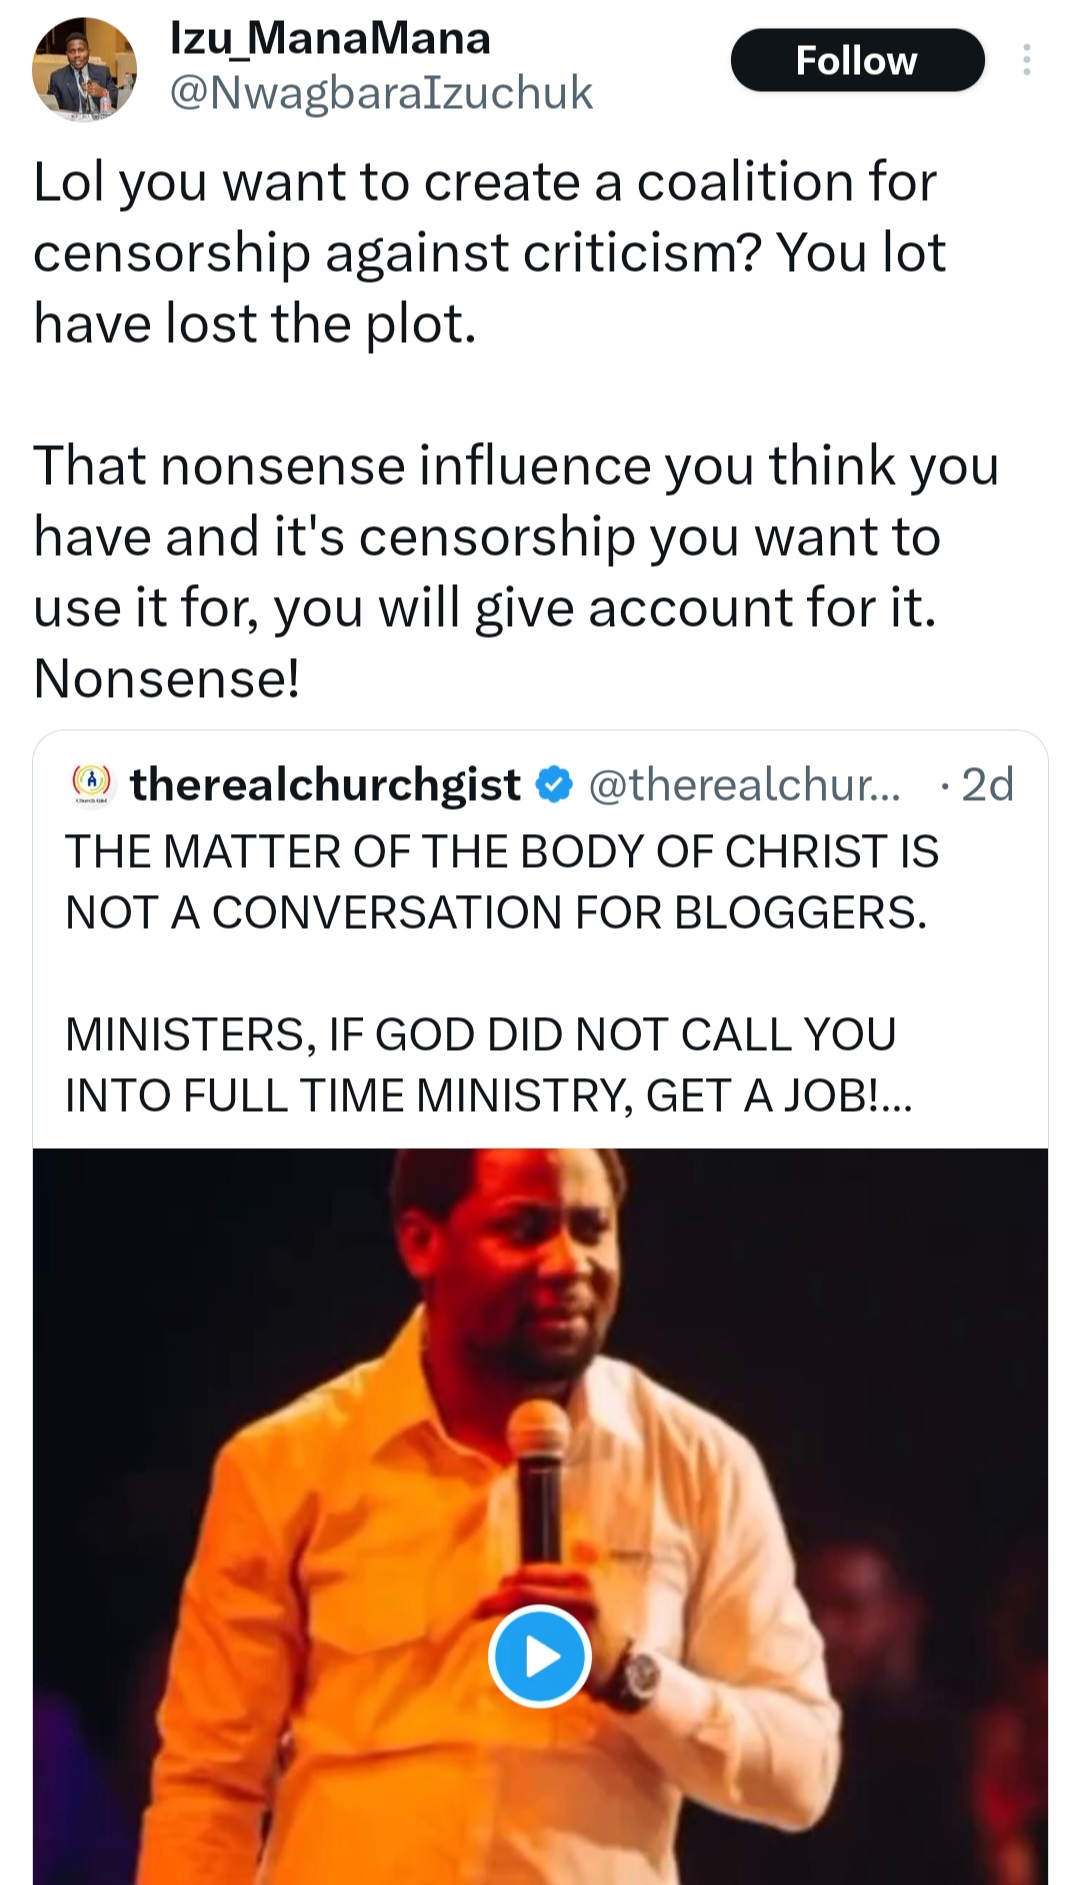Open therealchurchgist name in quoted post
This screenshot has height=1885, width=1080.
[325, 784]
